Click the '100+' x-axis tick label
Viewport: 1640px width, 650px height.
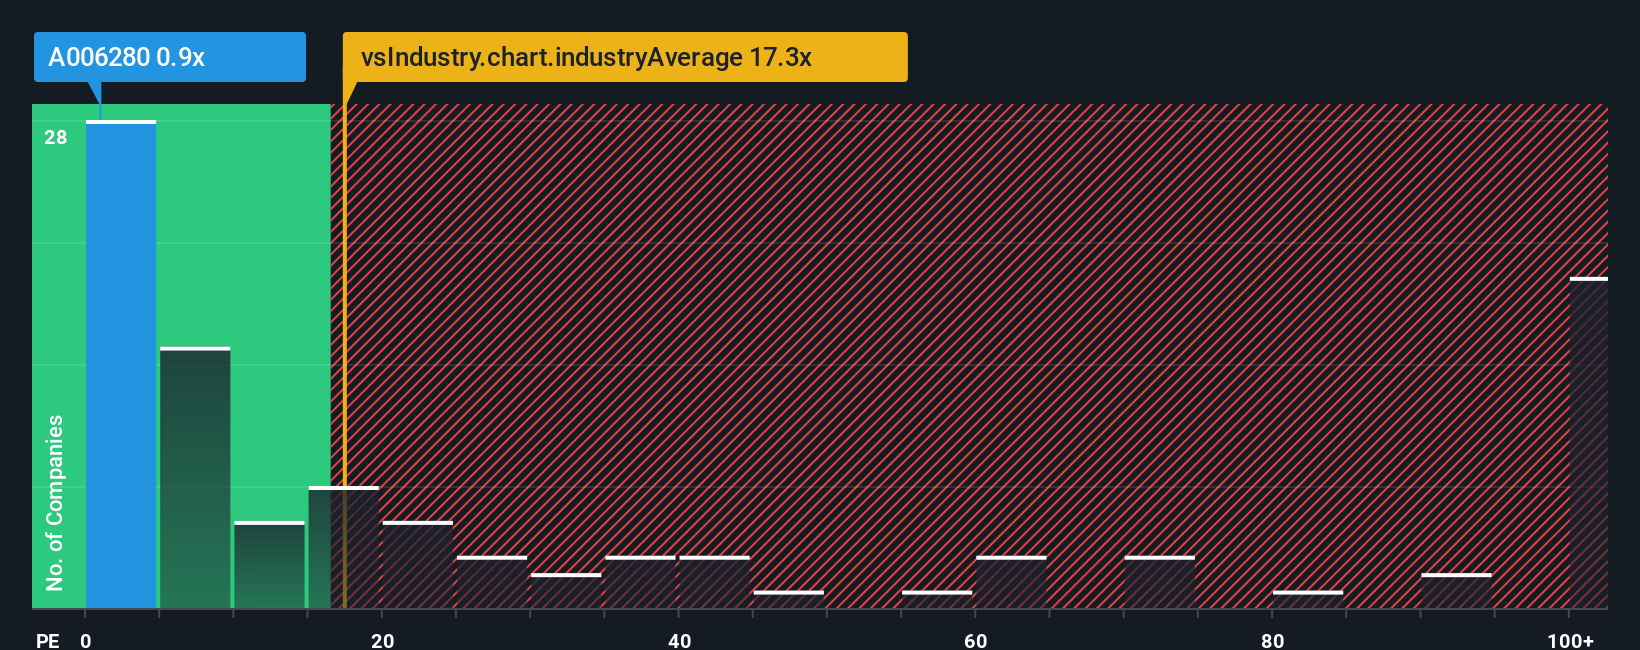point(1570,640)
